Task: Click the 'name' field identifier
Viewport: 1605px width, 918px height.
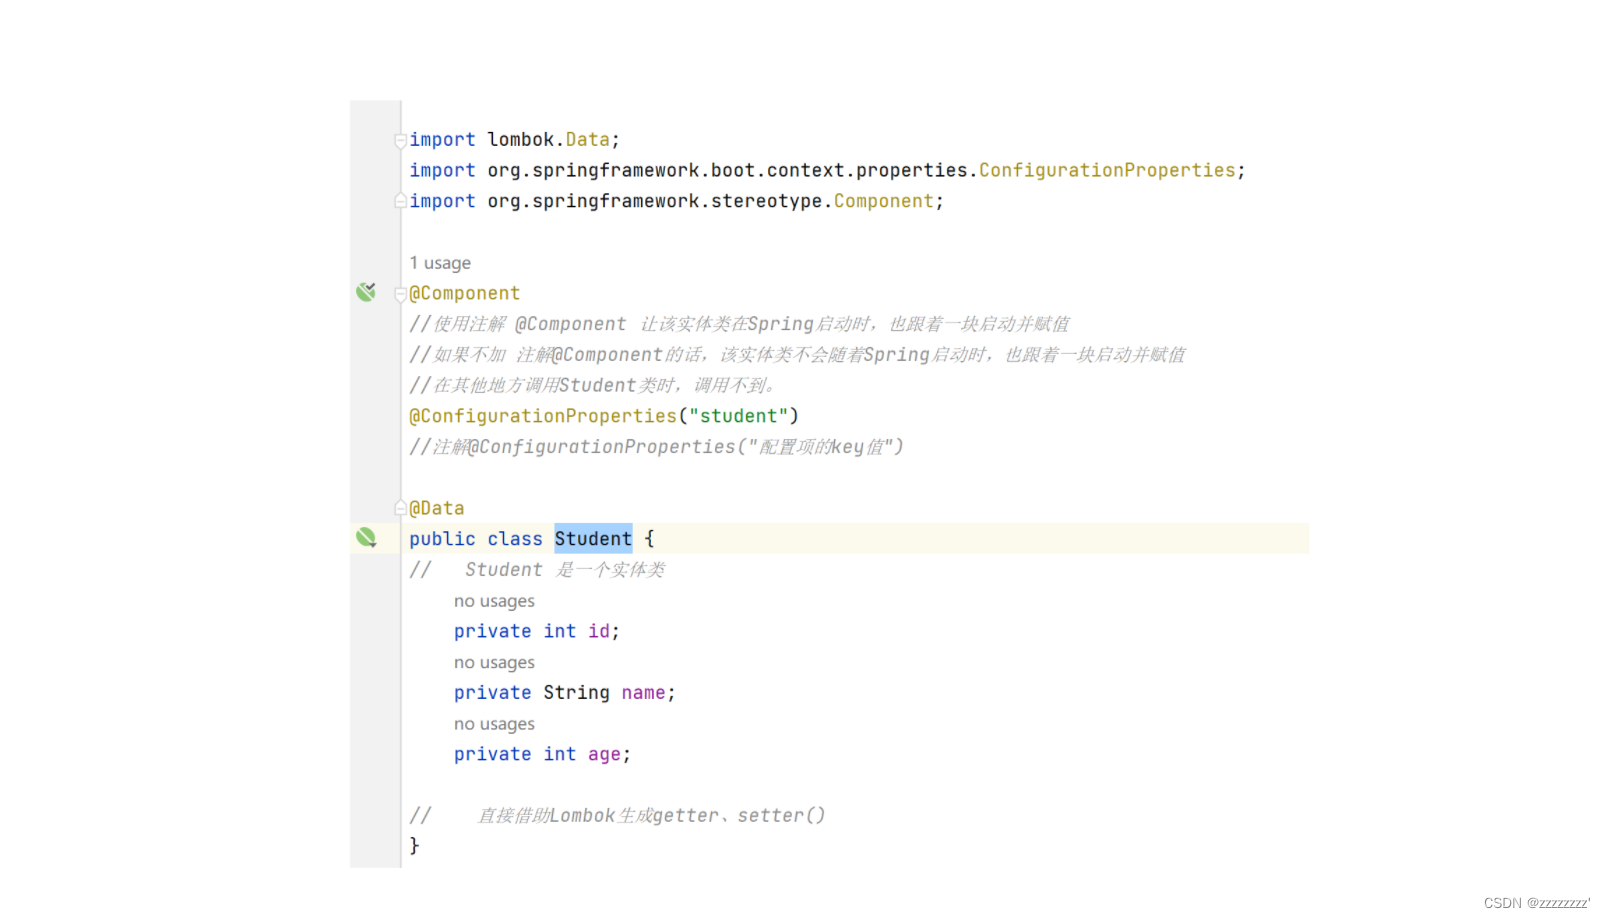Action: coord(643,693)
